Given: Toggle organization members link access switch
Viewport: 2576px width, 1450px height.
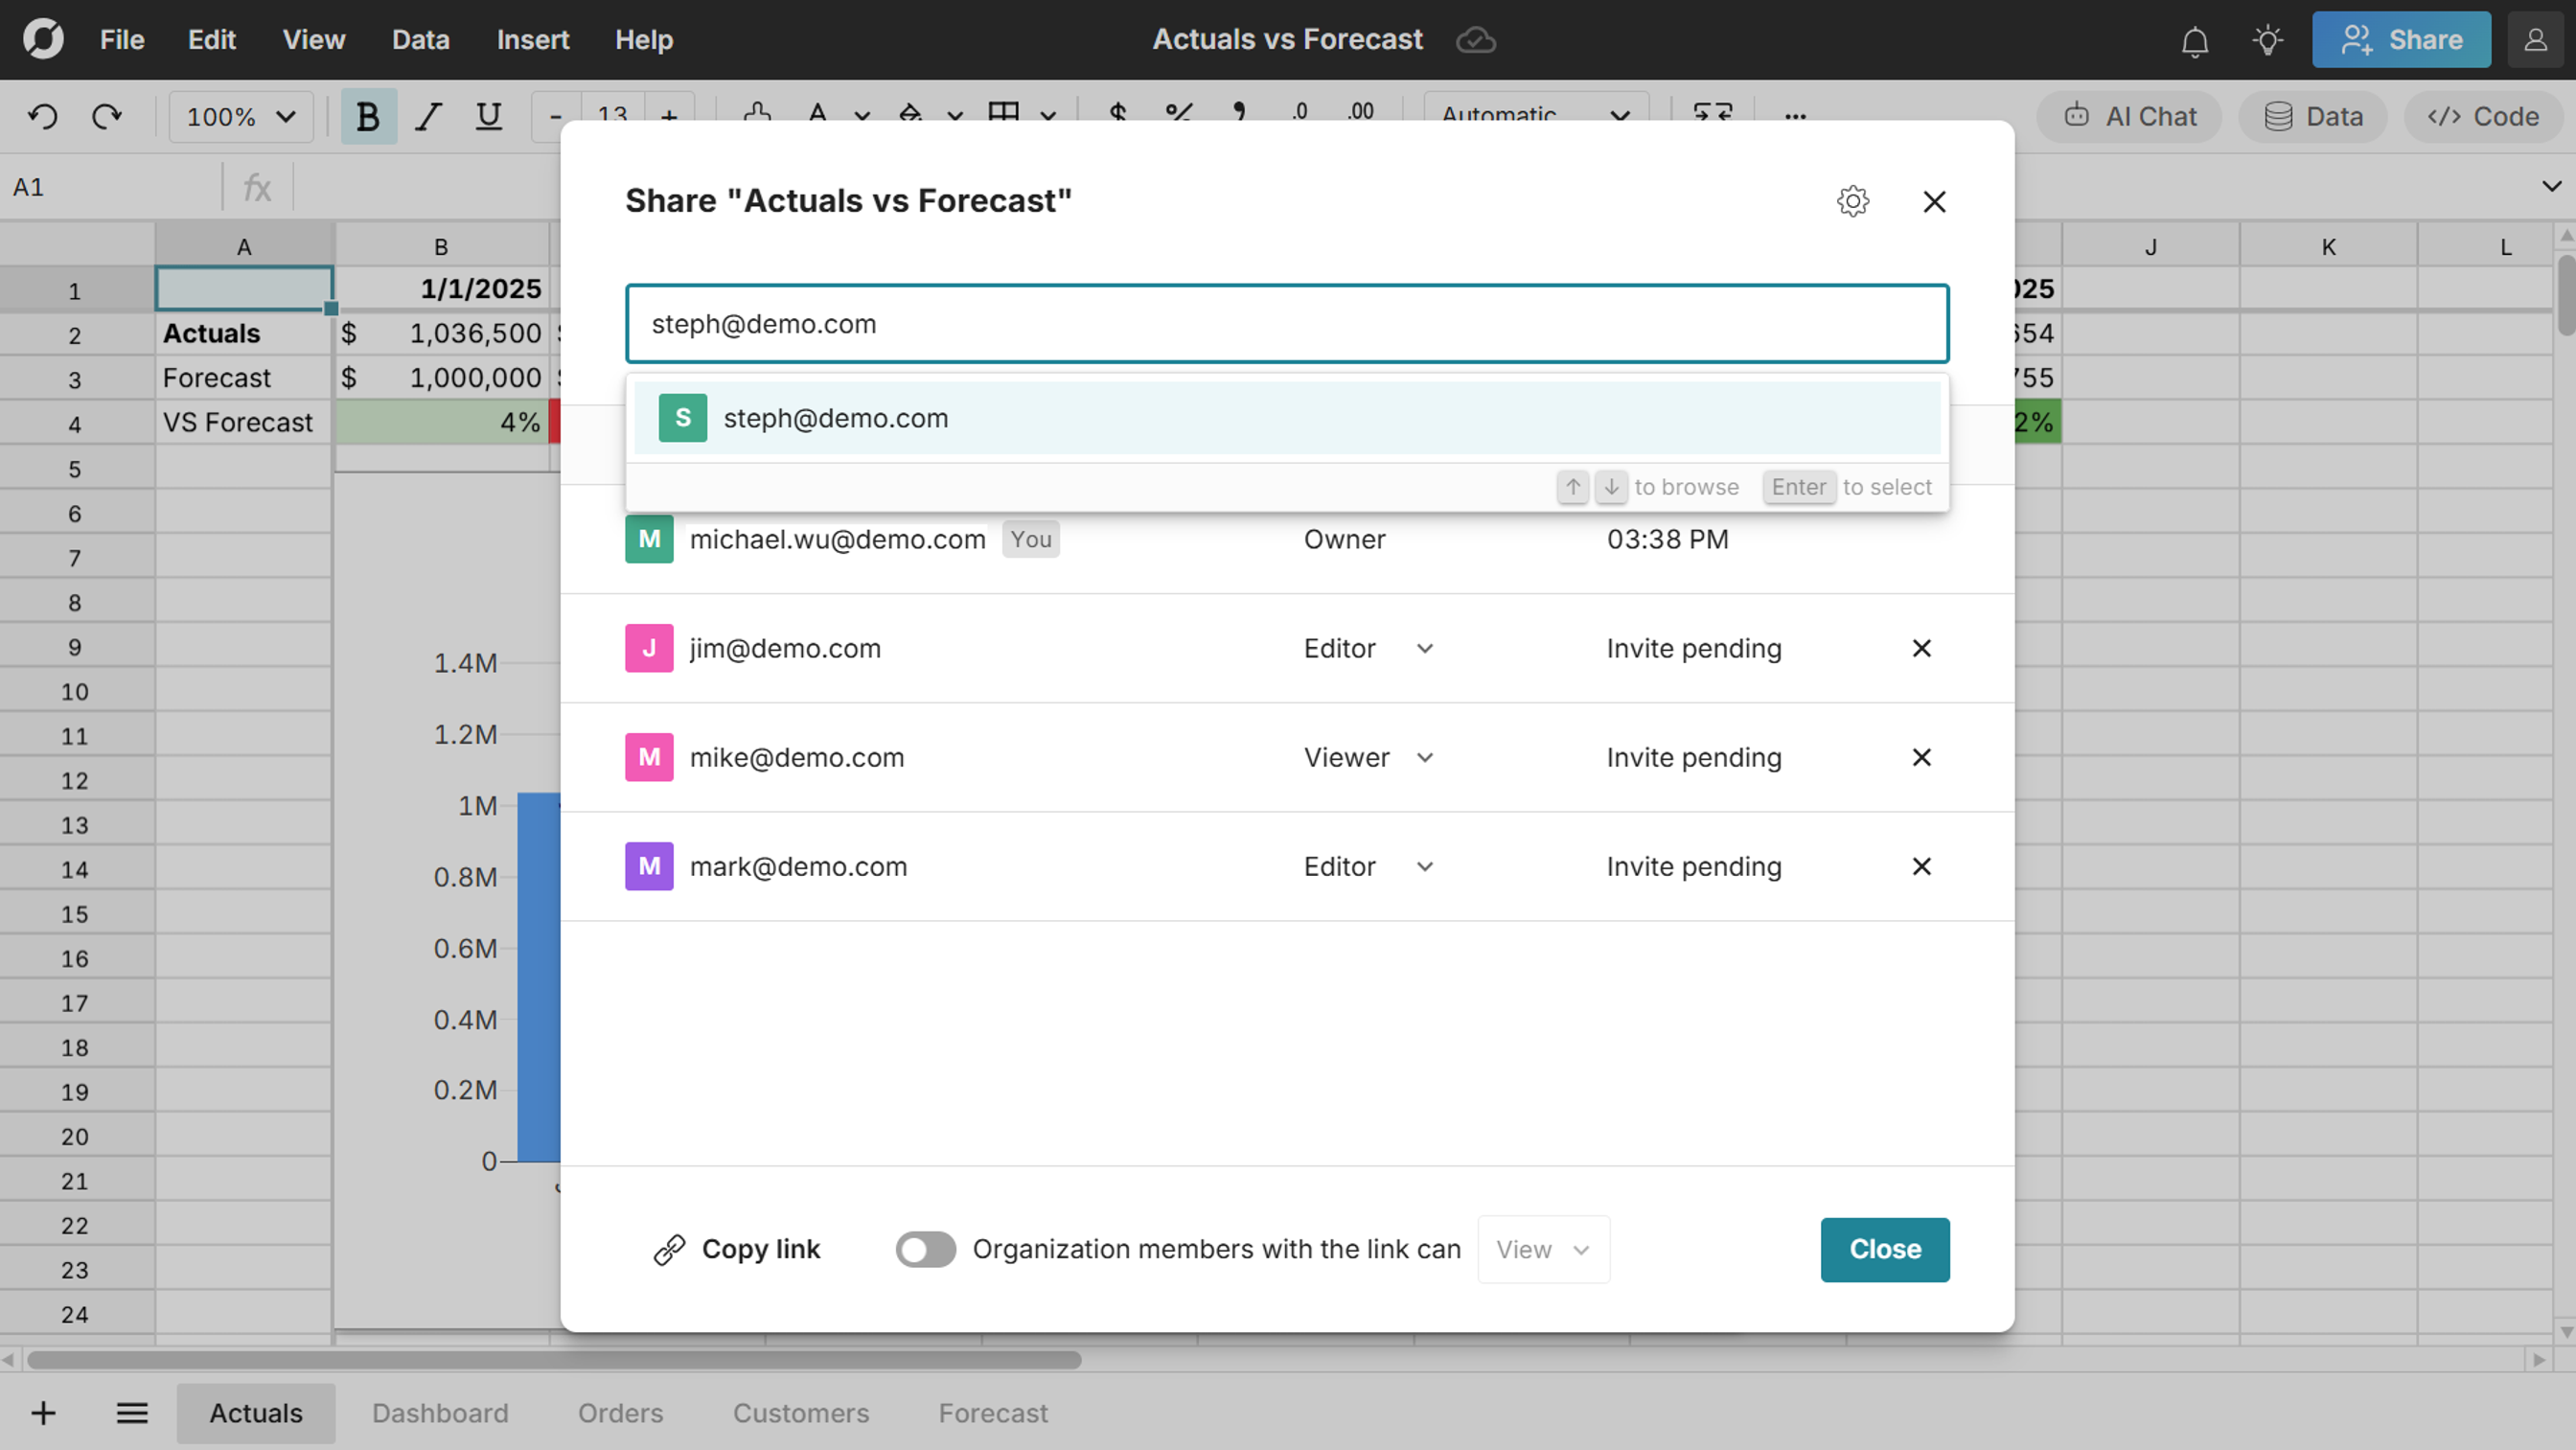Looking at the screenshot, I should tap(925, 1249).
